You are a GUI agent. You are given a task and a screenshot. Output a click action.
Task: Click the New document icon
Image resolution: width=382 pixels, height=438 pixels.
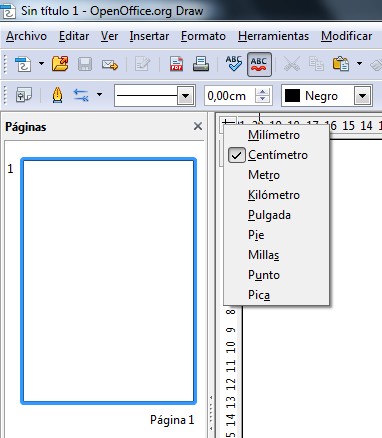(x=23, y=64)
